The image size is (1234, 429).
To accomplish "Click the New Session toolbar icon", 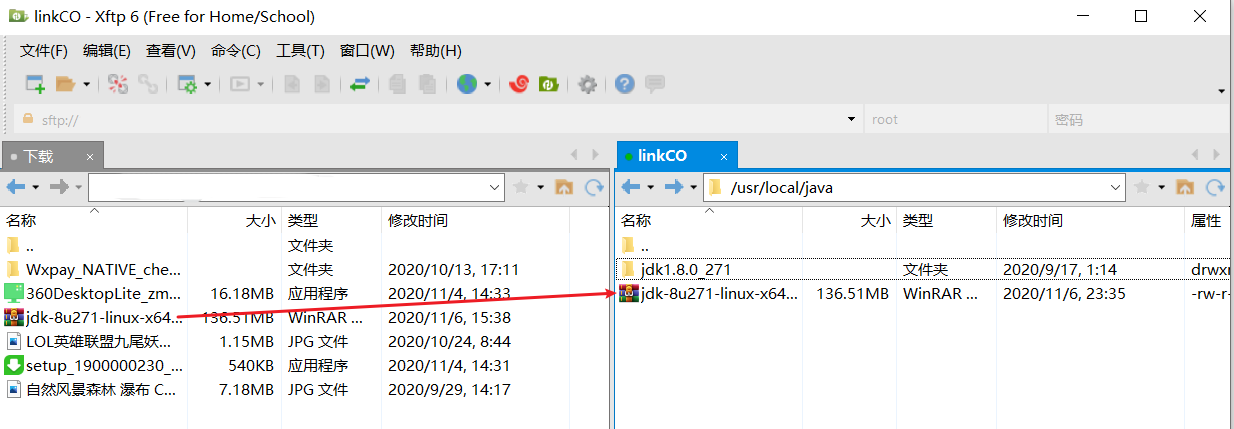I will tap(35, 84).
